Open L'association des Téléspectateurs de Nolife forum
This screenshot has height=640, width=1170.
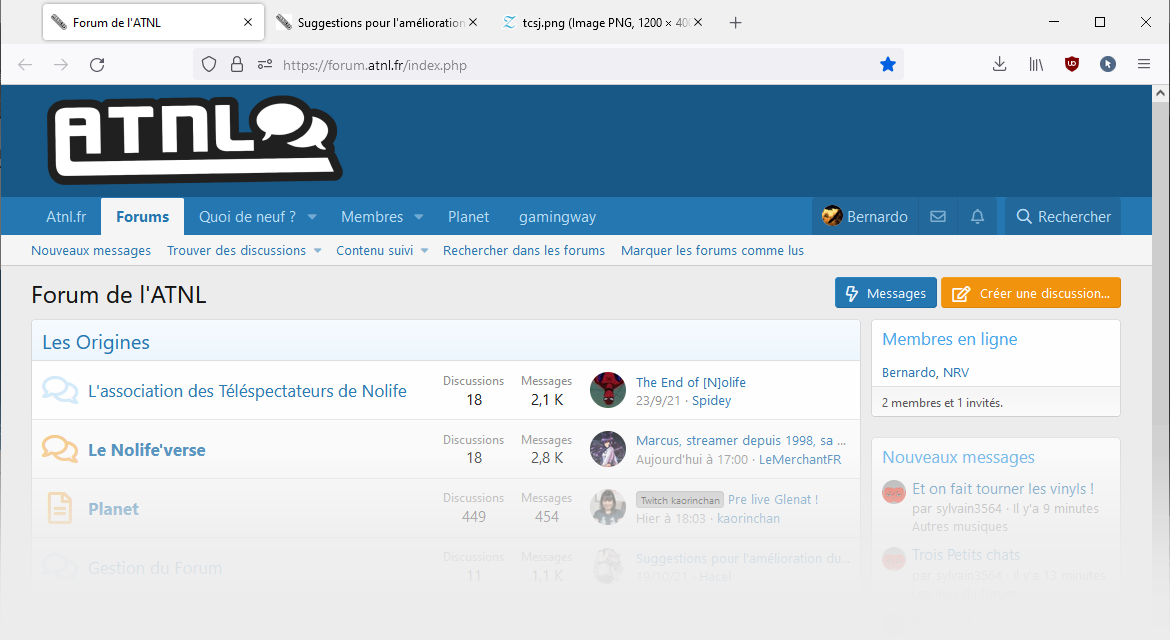pos(247,391)
